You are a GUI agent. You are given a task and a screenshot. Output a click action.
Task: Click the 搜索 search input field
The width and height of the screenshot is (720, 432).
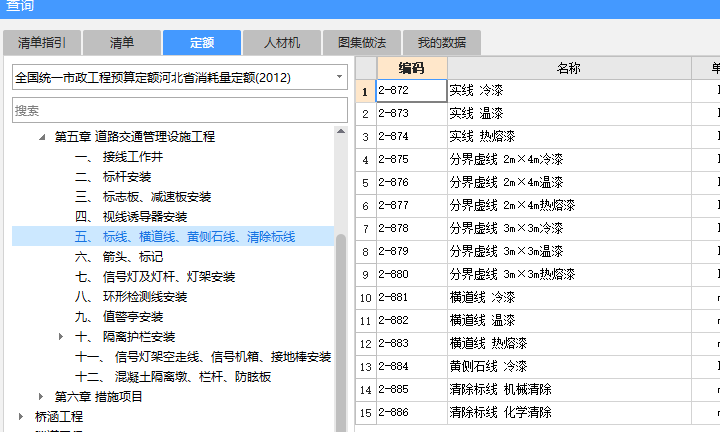tap(180, 110)
